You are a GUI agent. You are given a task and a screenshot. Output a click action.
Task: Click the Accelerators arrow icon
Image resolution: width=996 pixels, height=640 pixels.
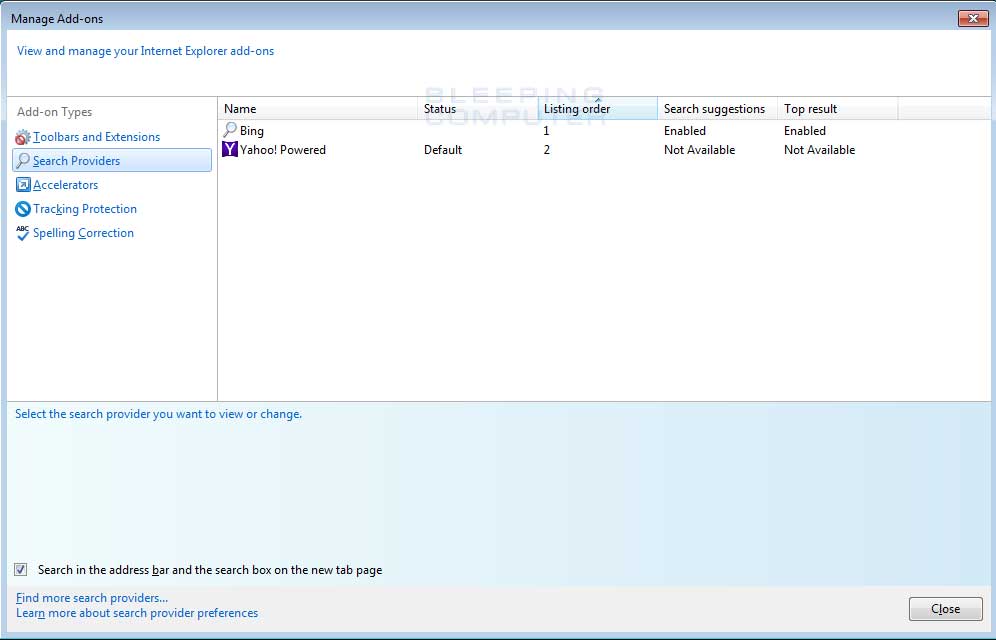click(23, 185)
